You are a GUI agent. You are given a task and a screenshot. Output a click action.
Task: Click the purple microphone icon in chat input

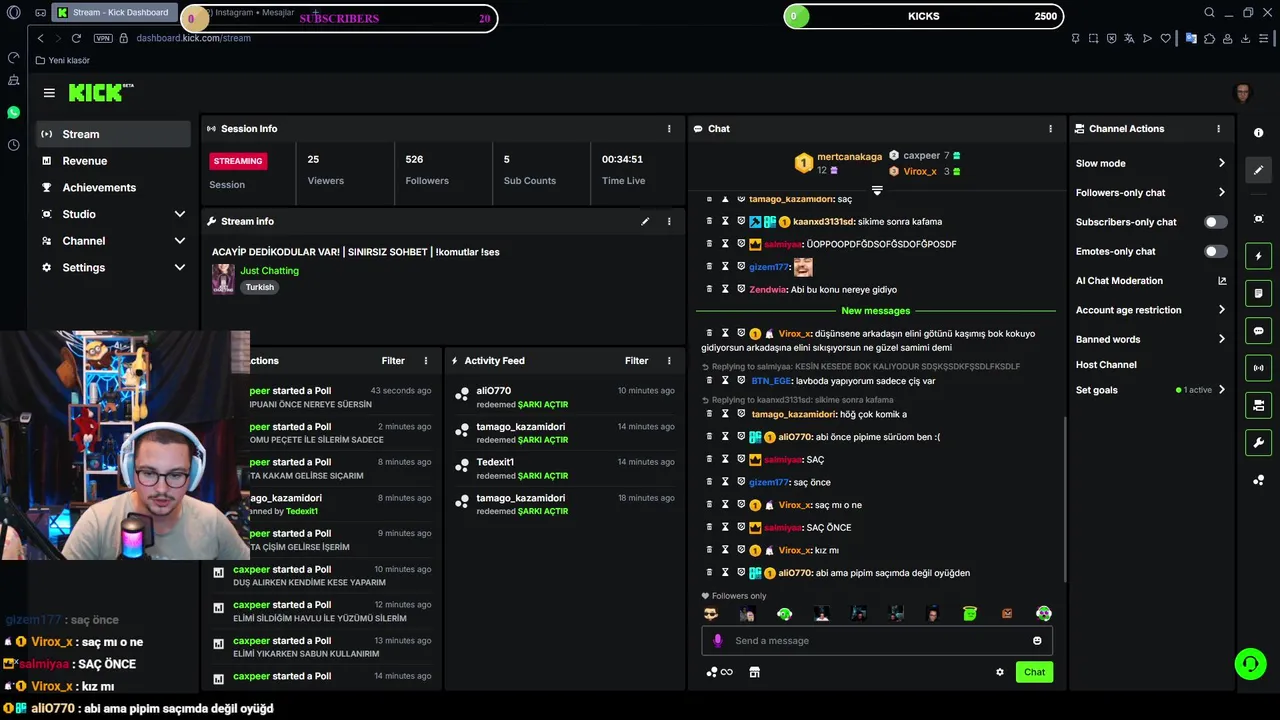[x=717, y=641]
